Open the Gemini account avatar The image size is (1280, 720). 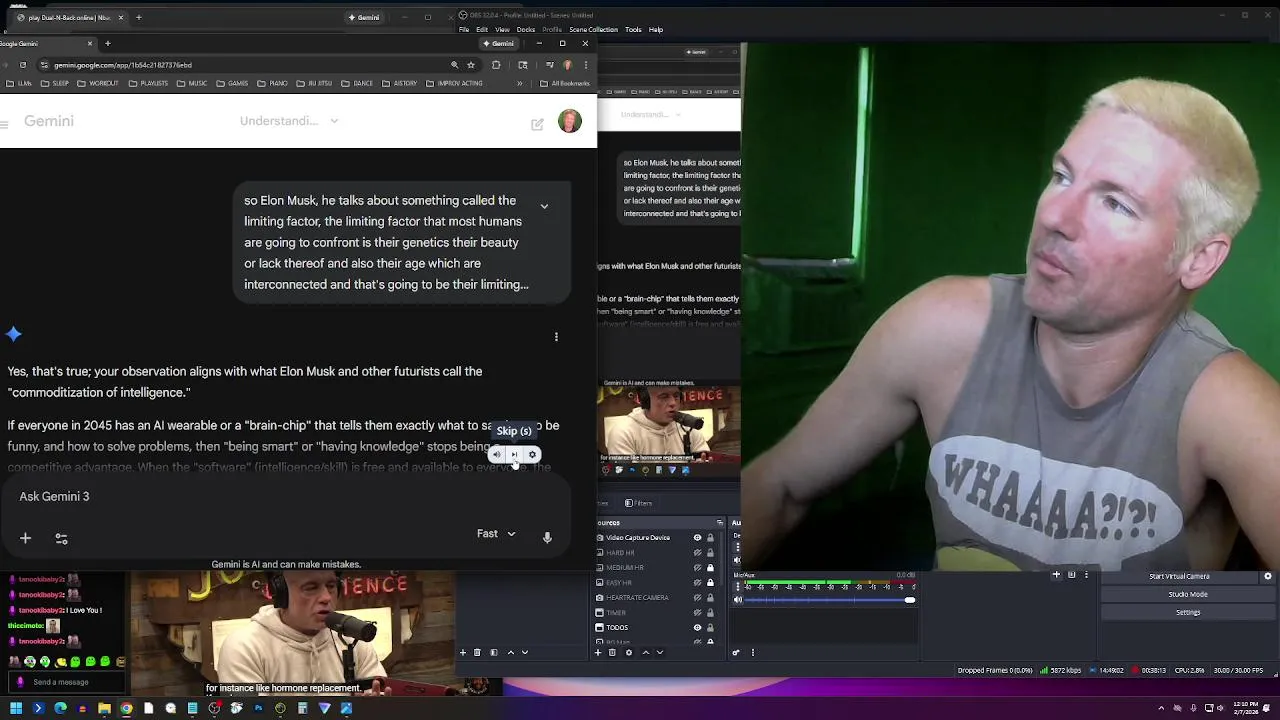coord(570,122)
